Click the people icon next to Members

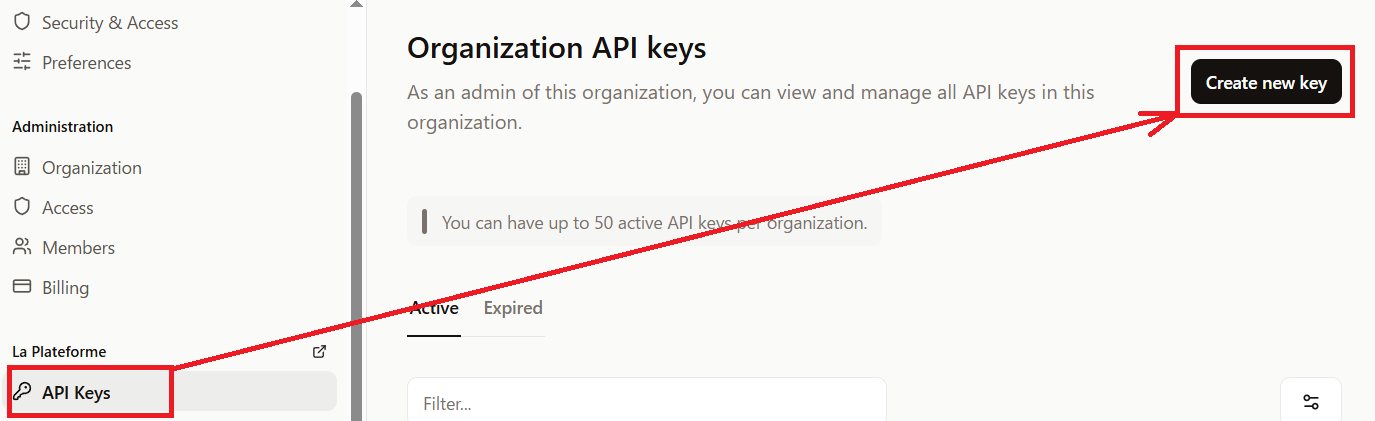click(22, 247)
